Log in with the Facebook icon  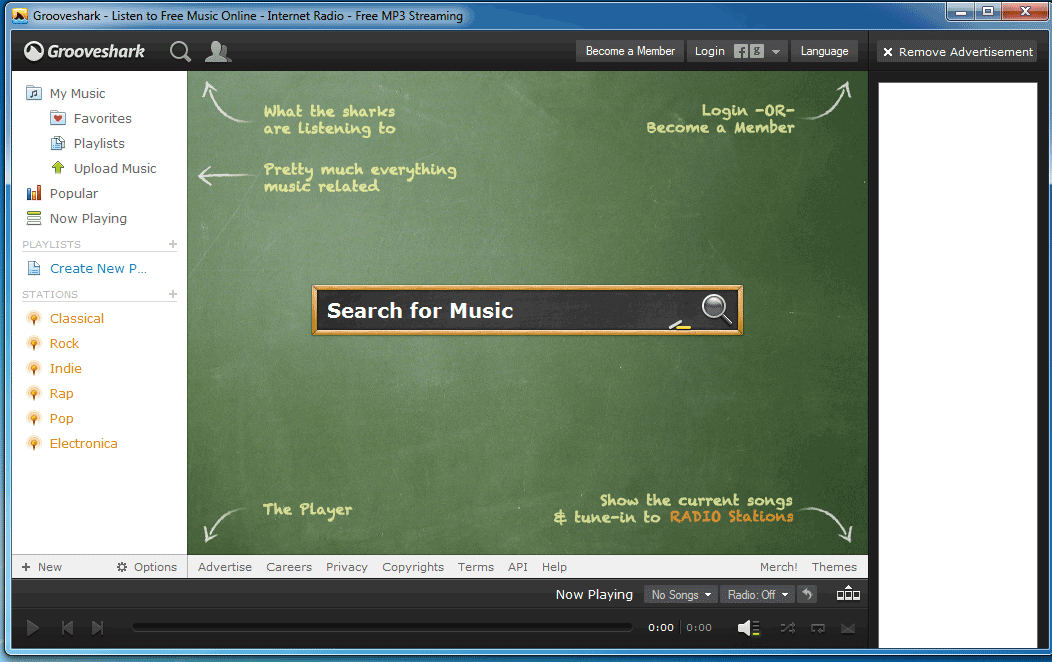pyautogui.click(x=741, y=51)
